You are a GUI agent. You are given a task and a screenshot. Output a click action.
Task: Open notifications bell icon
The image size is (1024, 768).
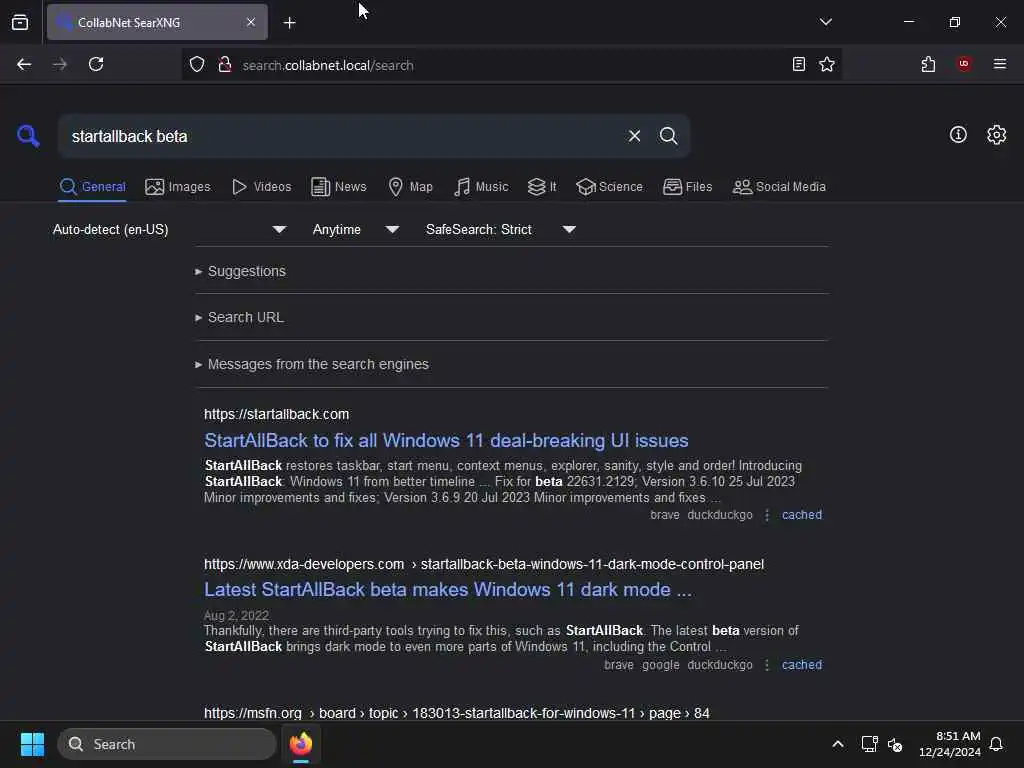tap(996, 744)
